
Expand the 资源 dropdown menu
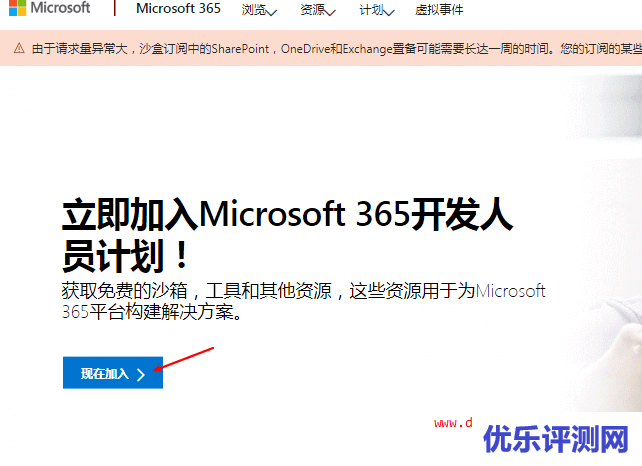(x=318, y=9)
